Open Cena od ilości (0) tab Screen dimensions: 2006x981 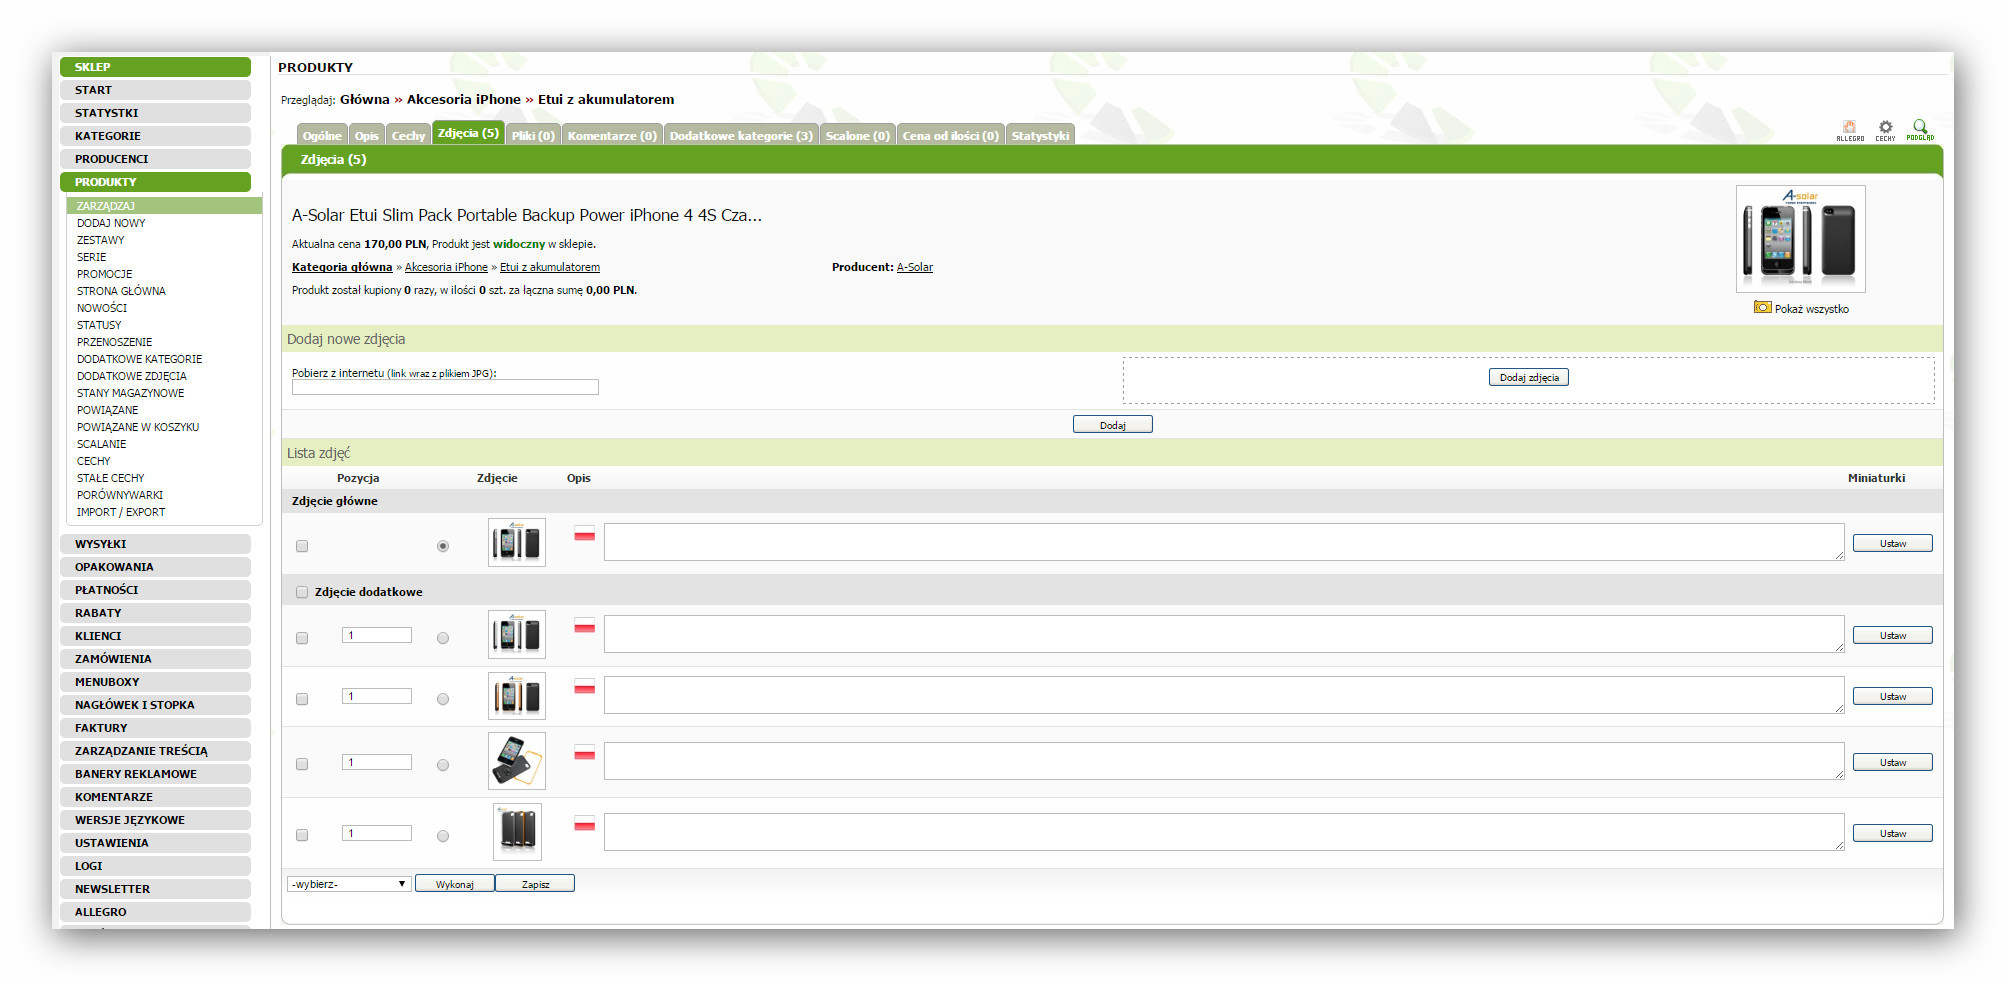950,135
